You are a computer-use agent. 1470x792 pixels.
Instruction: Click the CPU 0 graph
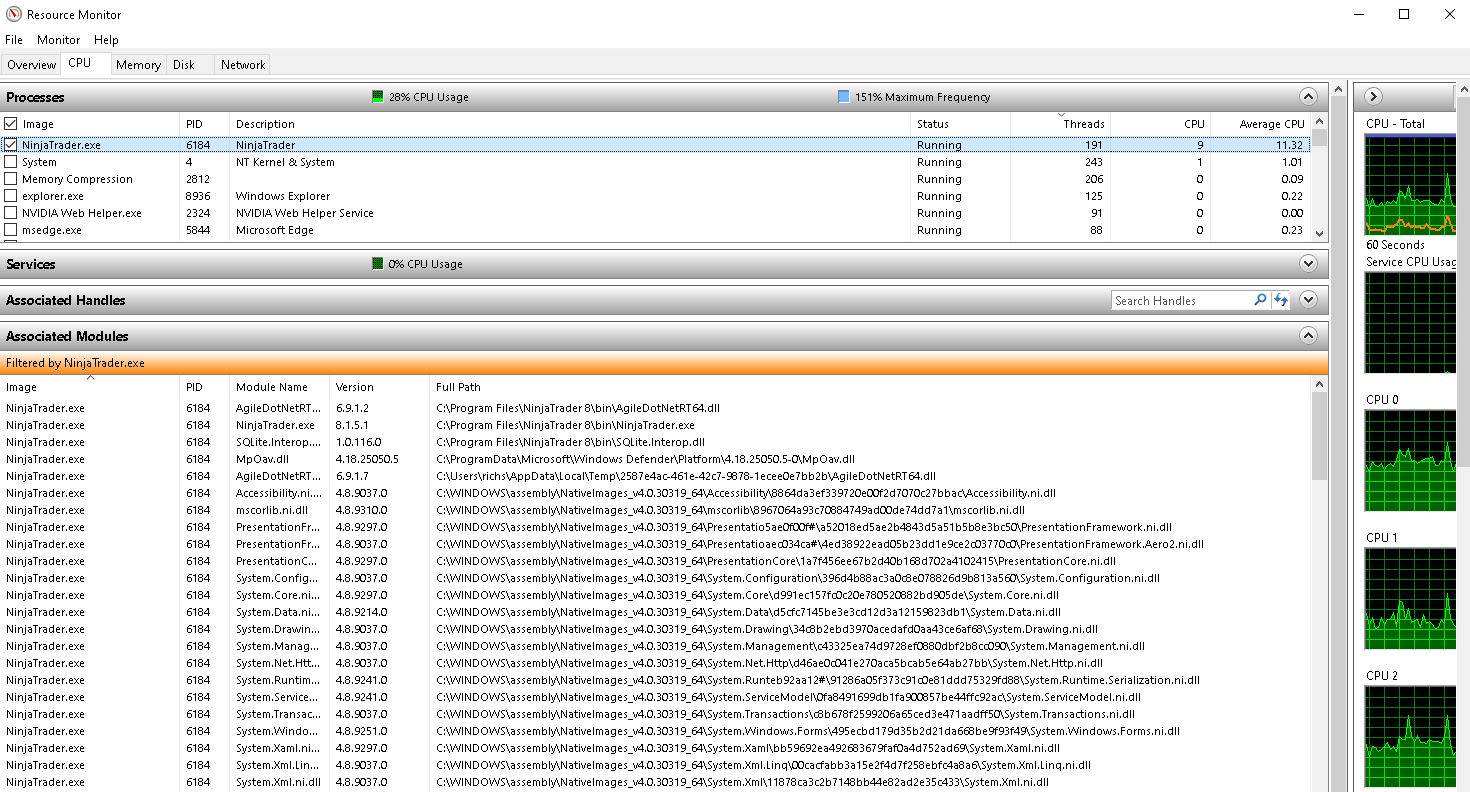click(x=1411, y=460)
